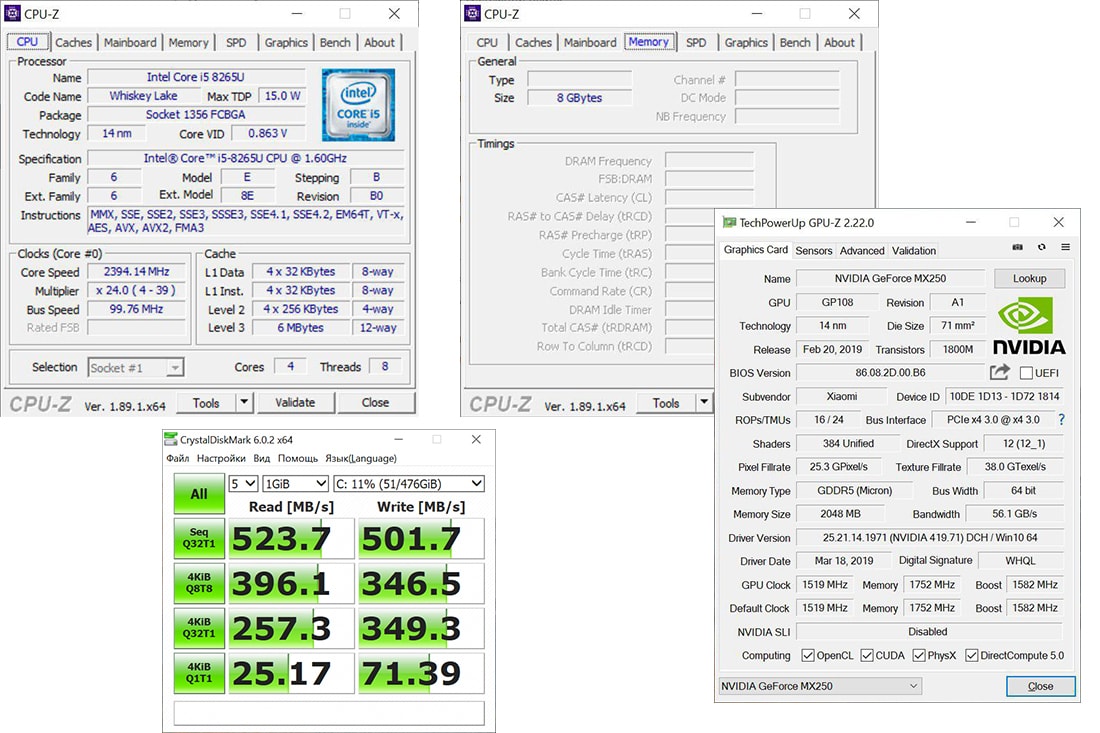Click the processor Name field Intel Core i5 8265U
This screenshot has width=1100, height=733.
tap(196, 77)
